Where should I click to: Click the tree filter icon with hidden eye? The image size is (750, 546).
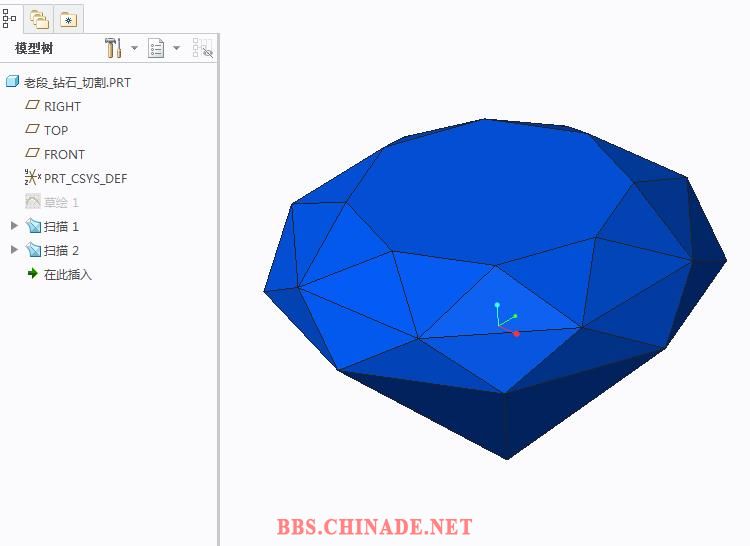coord(202,48)
